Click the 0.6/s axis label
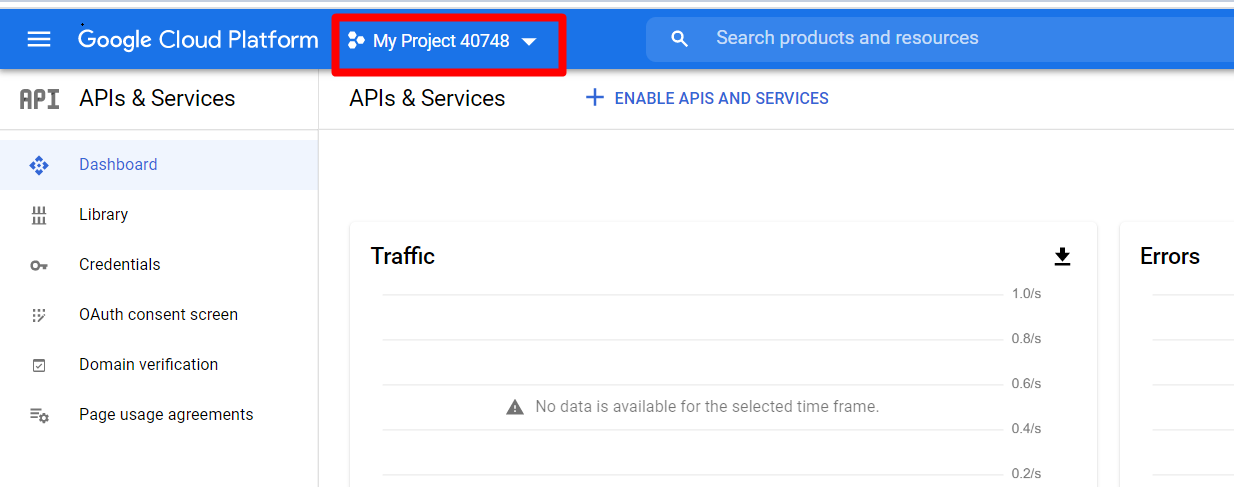The image size is (1234, 487). click(1026, 384)
